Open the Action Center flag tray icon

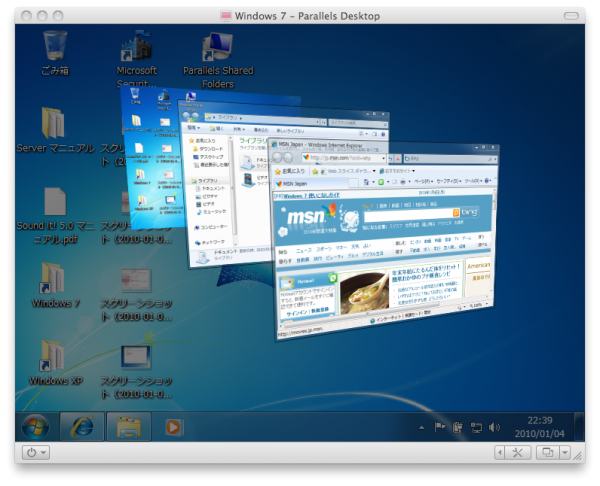tap(439, 427)
